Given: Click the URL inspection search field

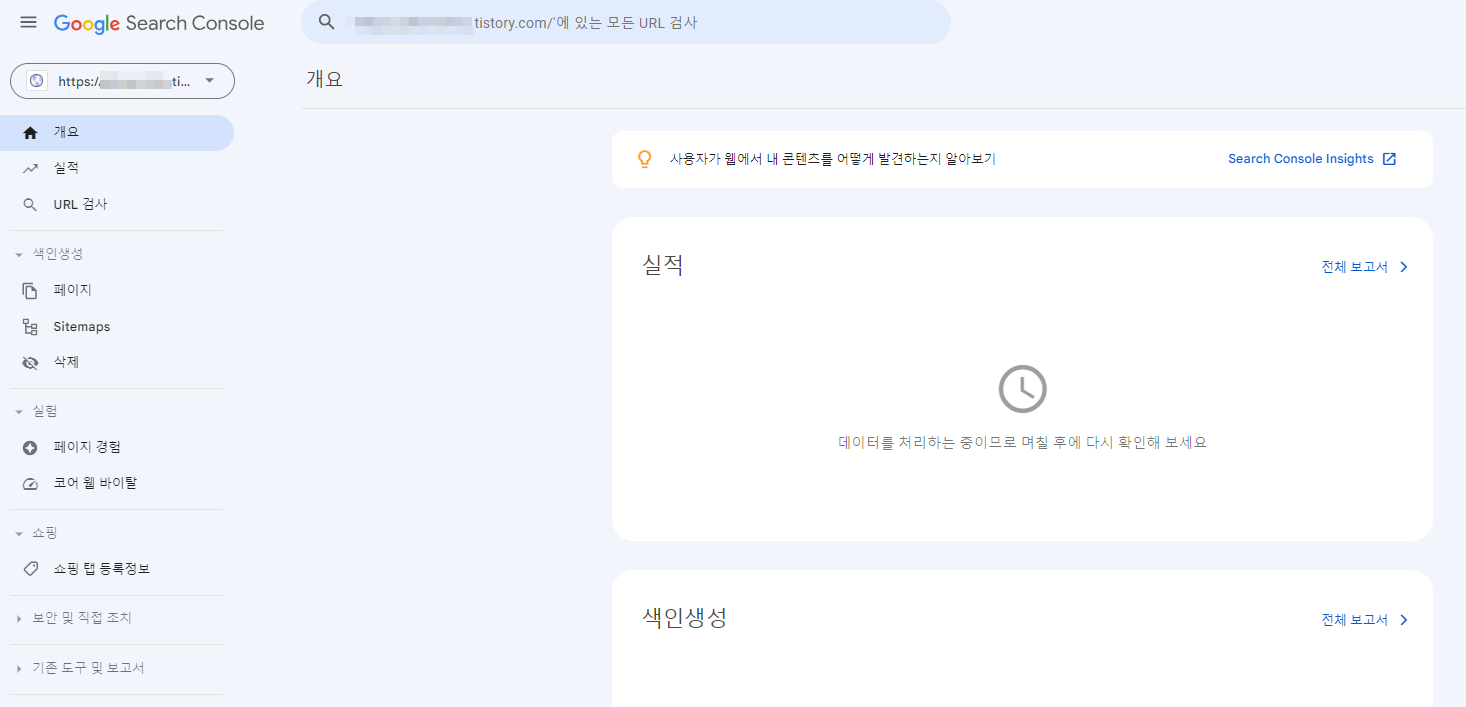Looking at the screenshot, I should coord(625,22).
